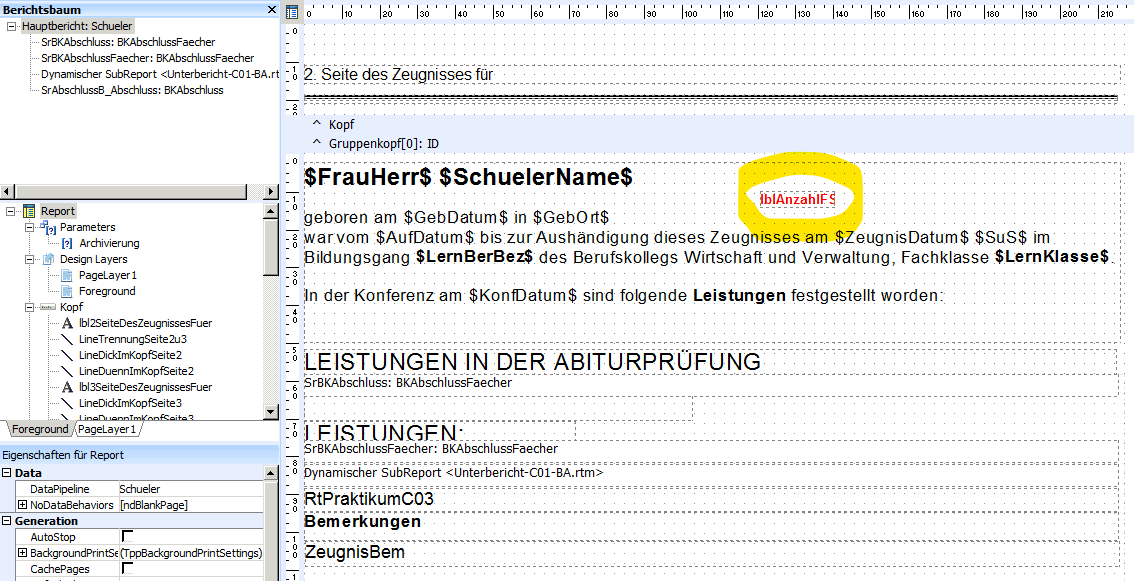This screenshot has height=581, width=1134.
Task: Click the report icon above the vertical ruler
Action: pos(292,13)
